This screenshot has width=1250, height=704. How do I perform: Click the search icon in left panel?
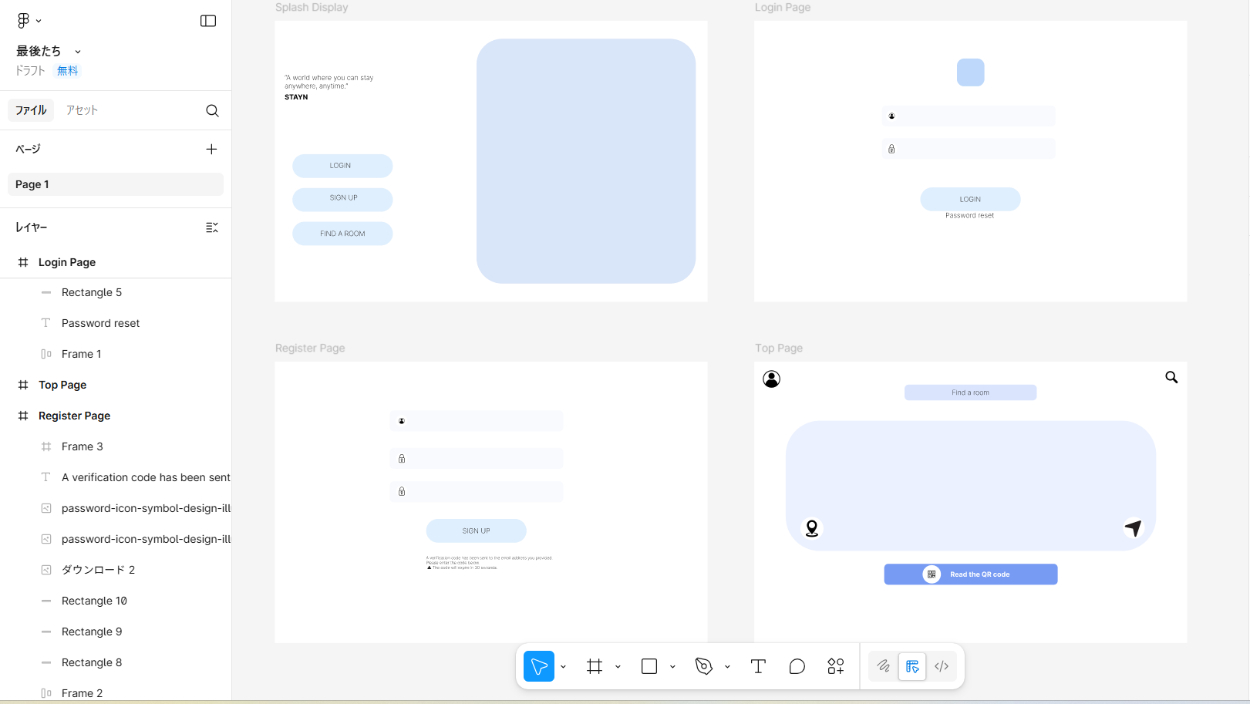(212, 111)
